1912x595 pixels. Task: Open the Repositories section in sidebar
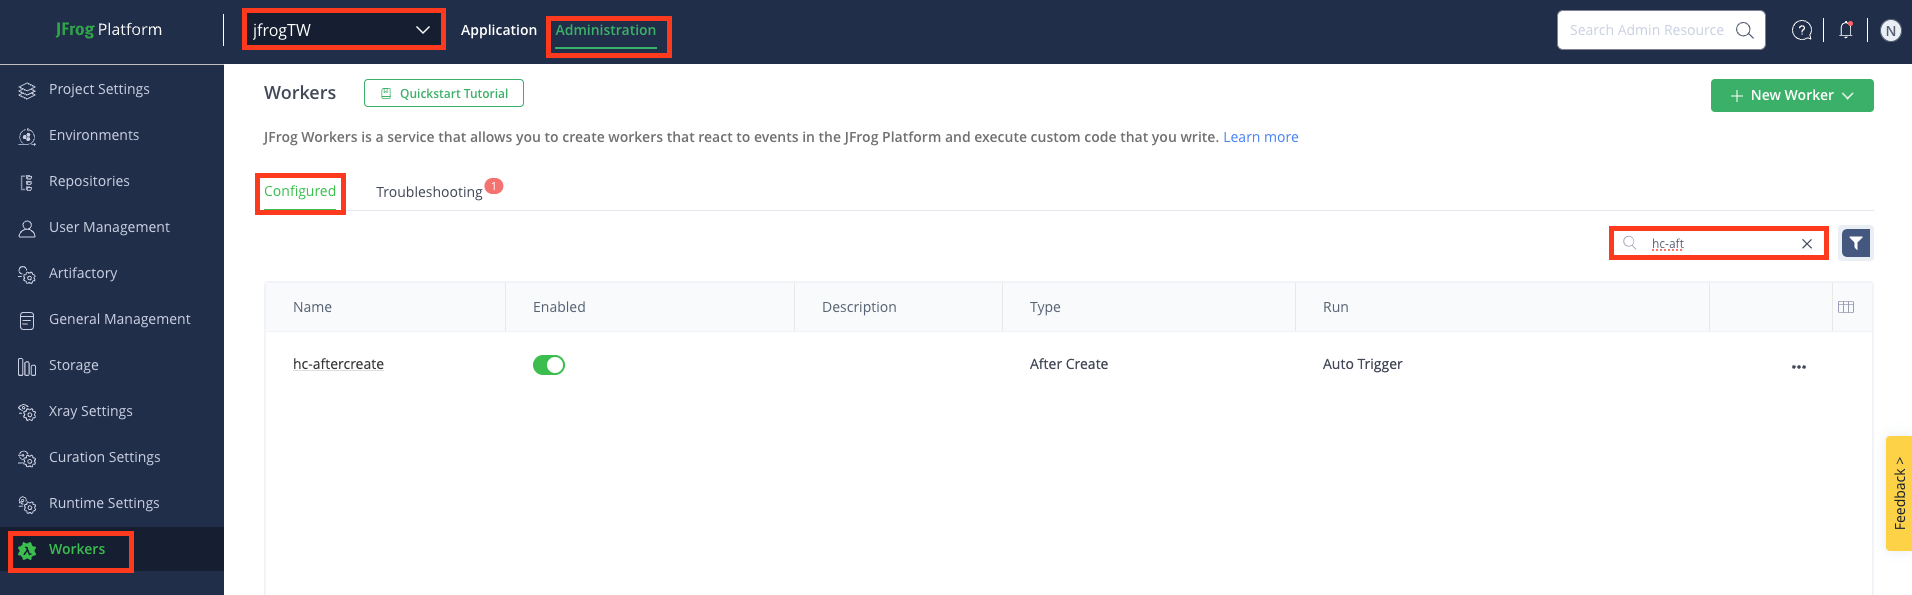(88, 181)
